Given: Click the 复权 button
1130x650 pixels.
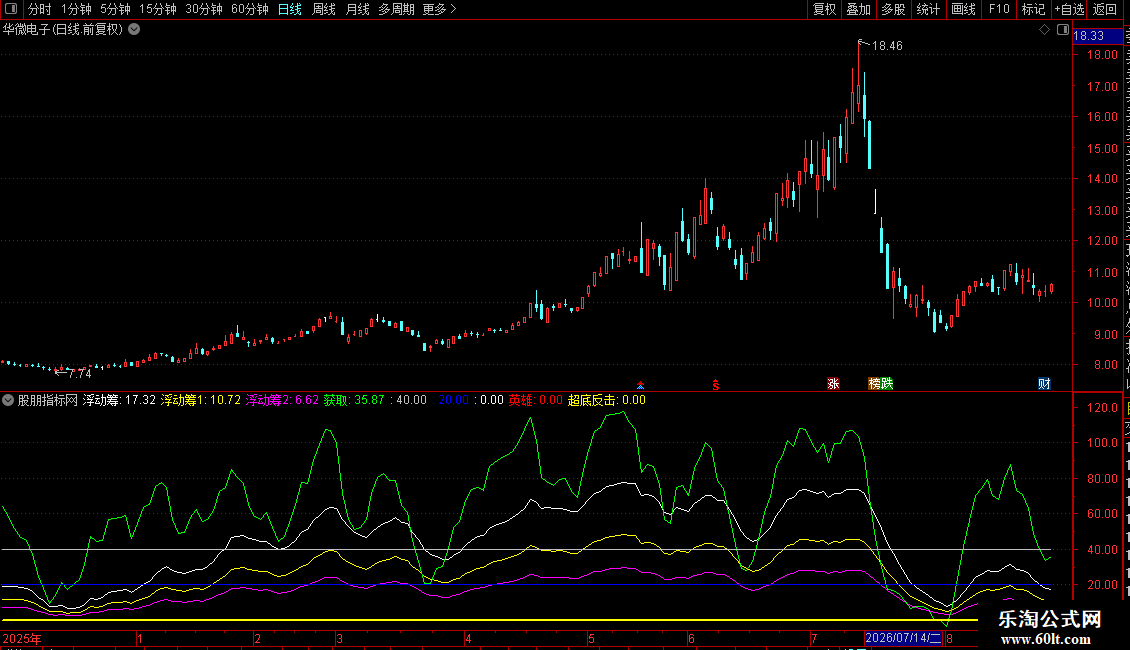Looking at the screenshot, I should point(824,9).
